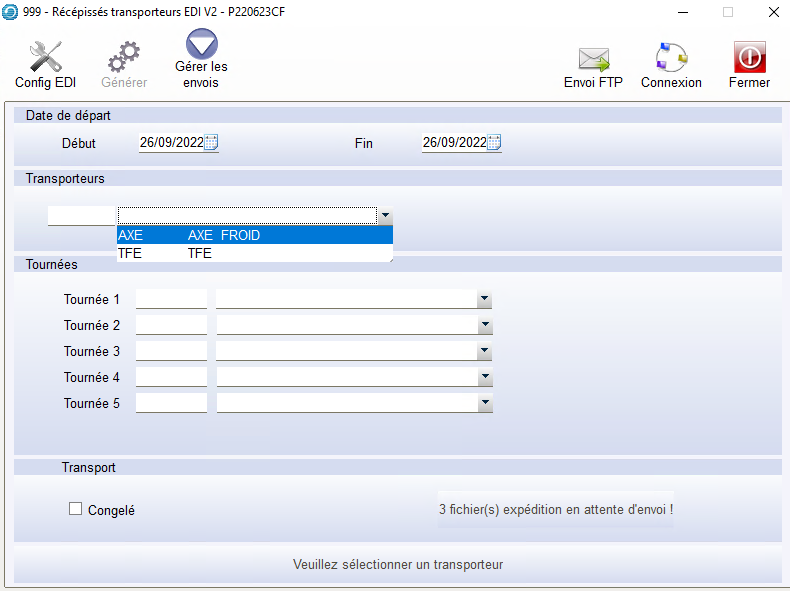
Task: Open the Config EDI tools icon
Action: click(x=45, y=57)
